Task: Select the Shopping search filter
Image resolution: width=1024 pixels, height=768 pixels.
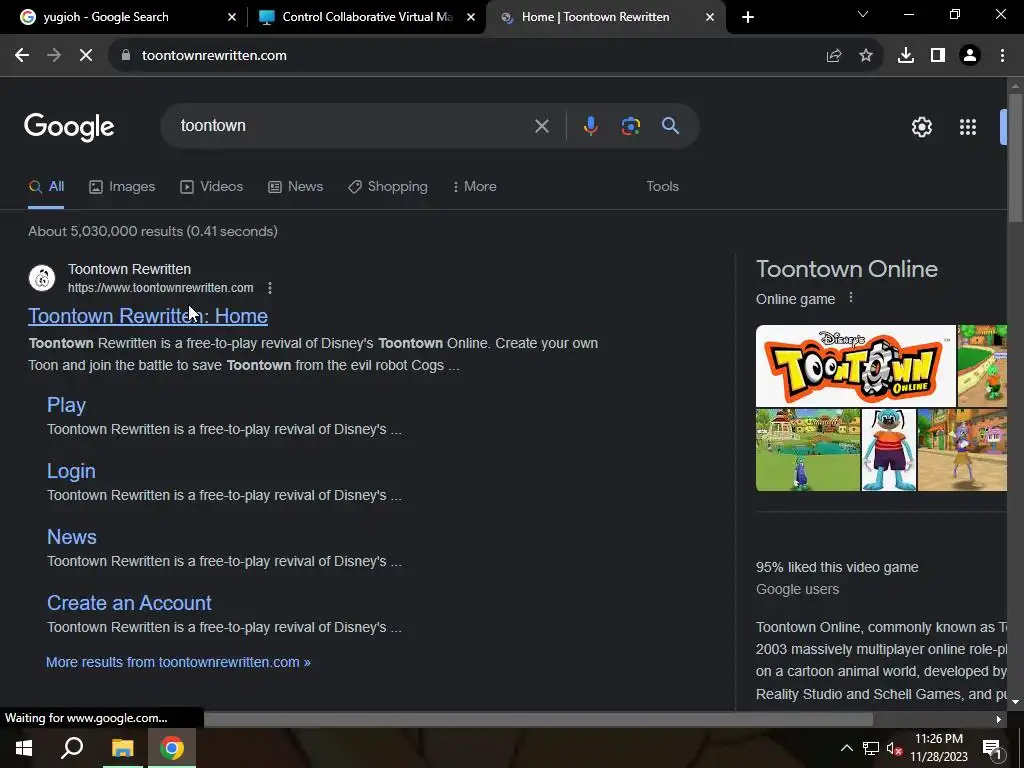Action: tap(388, 187)
